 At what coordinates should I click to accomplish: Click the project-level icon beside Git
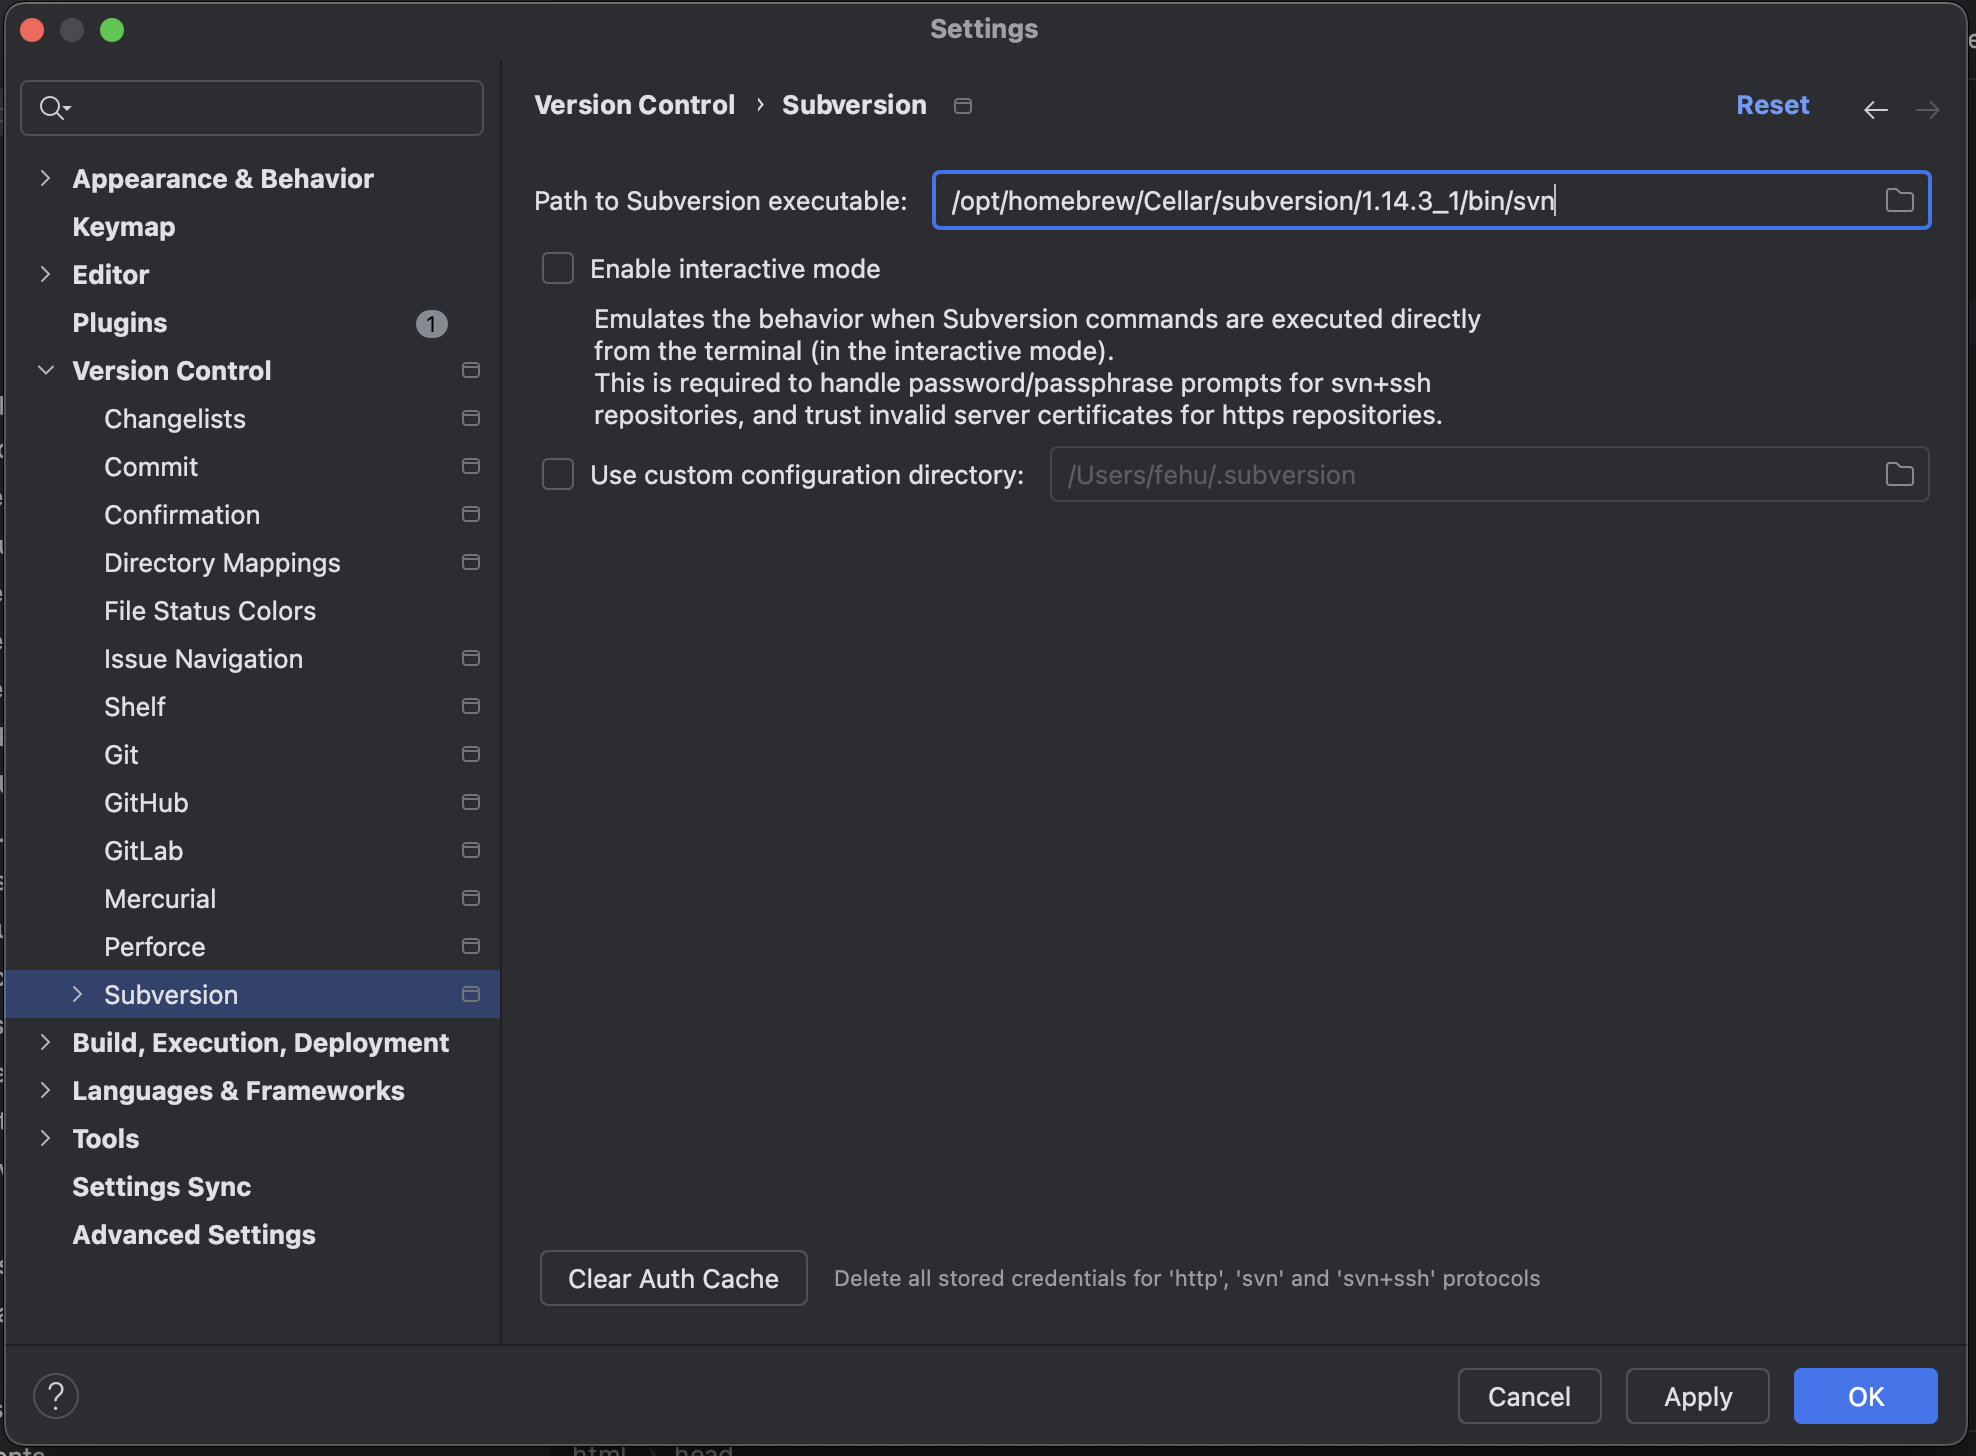coord(471,754)
